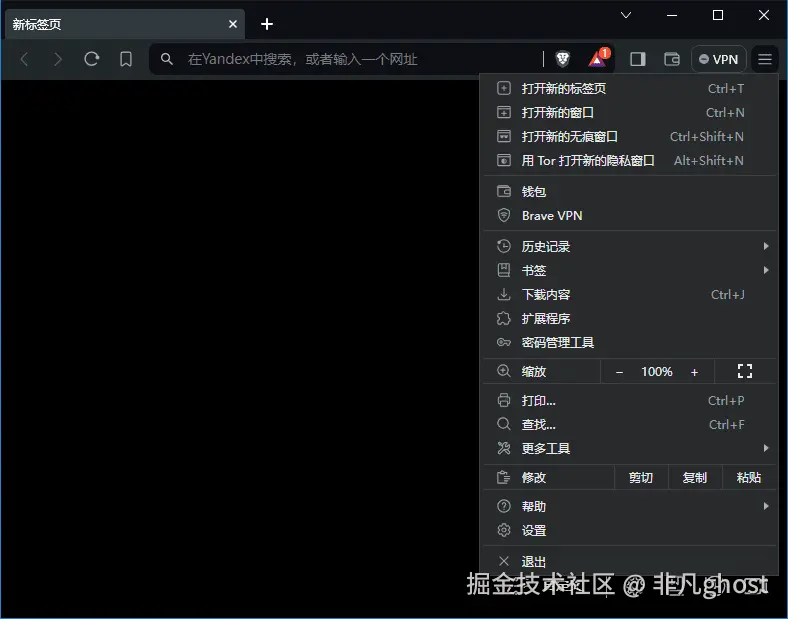Click the search magnifier icon in address bar
Image resolution: width=788 pixels, height=619 pixels.
point(167,59)
